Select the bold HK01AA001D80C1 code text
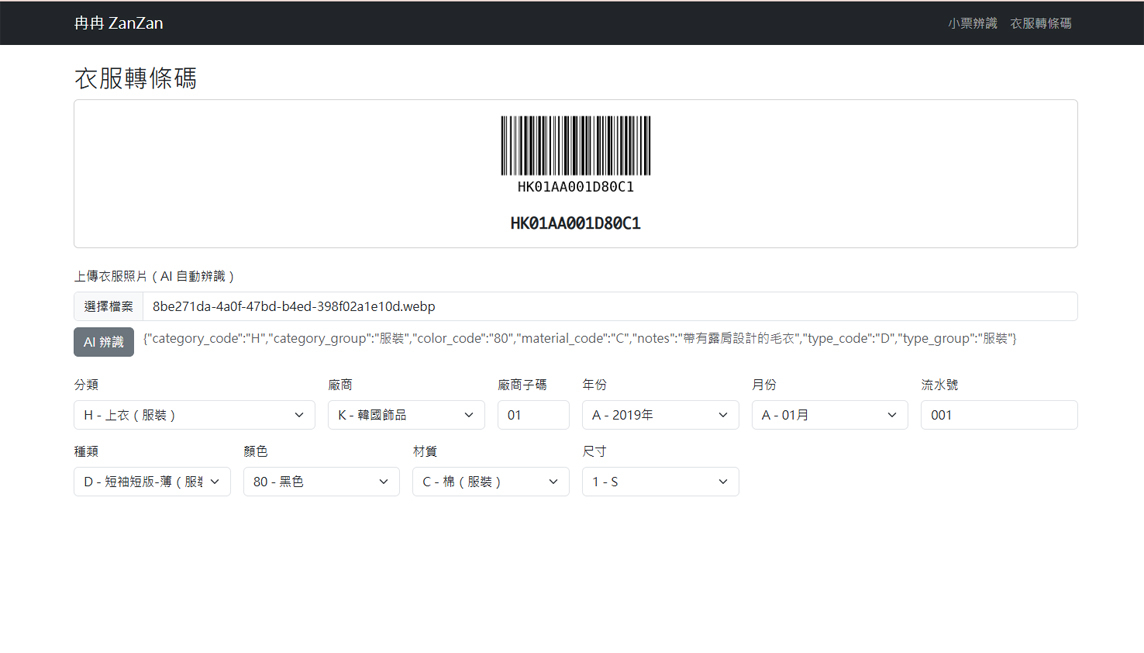Image resolution: width=1144 pixels, height=653 pixels. pos(576,223)
